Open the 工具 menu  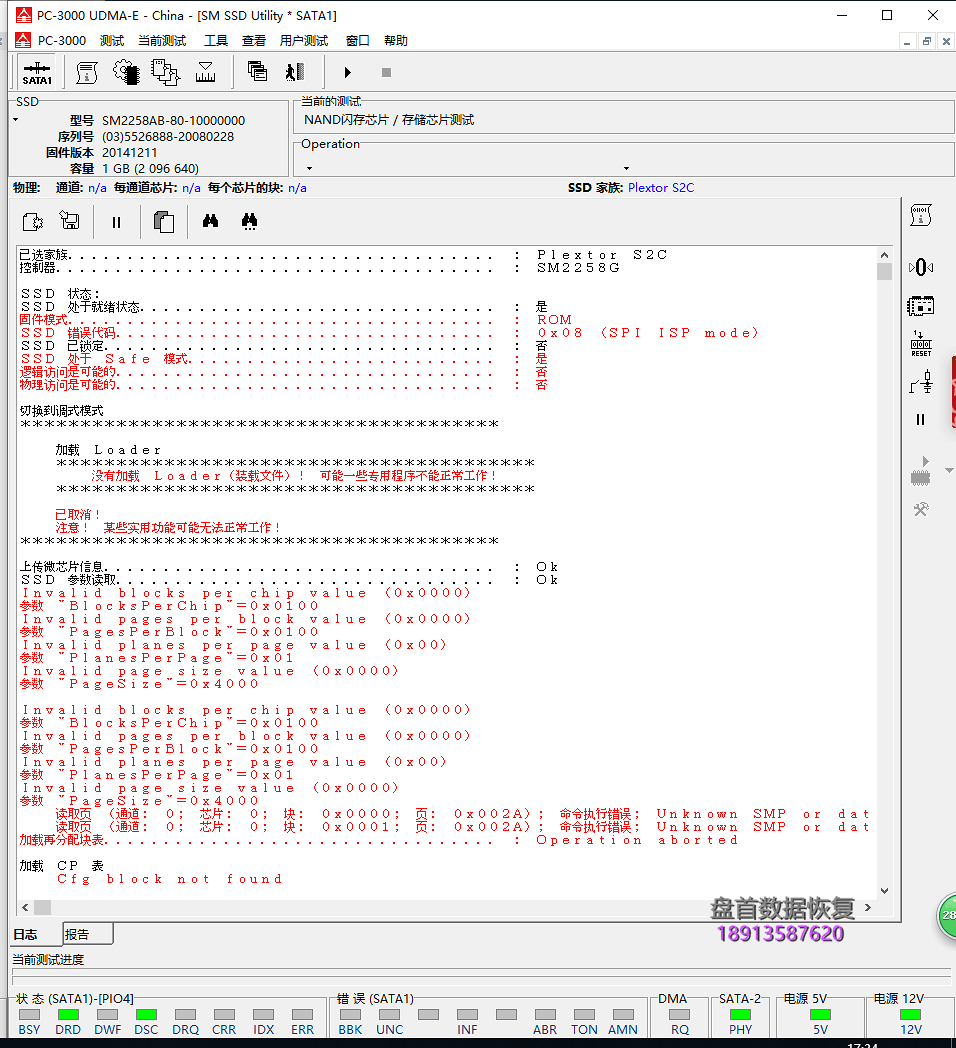click(215, 41)
